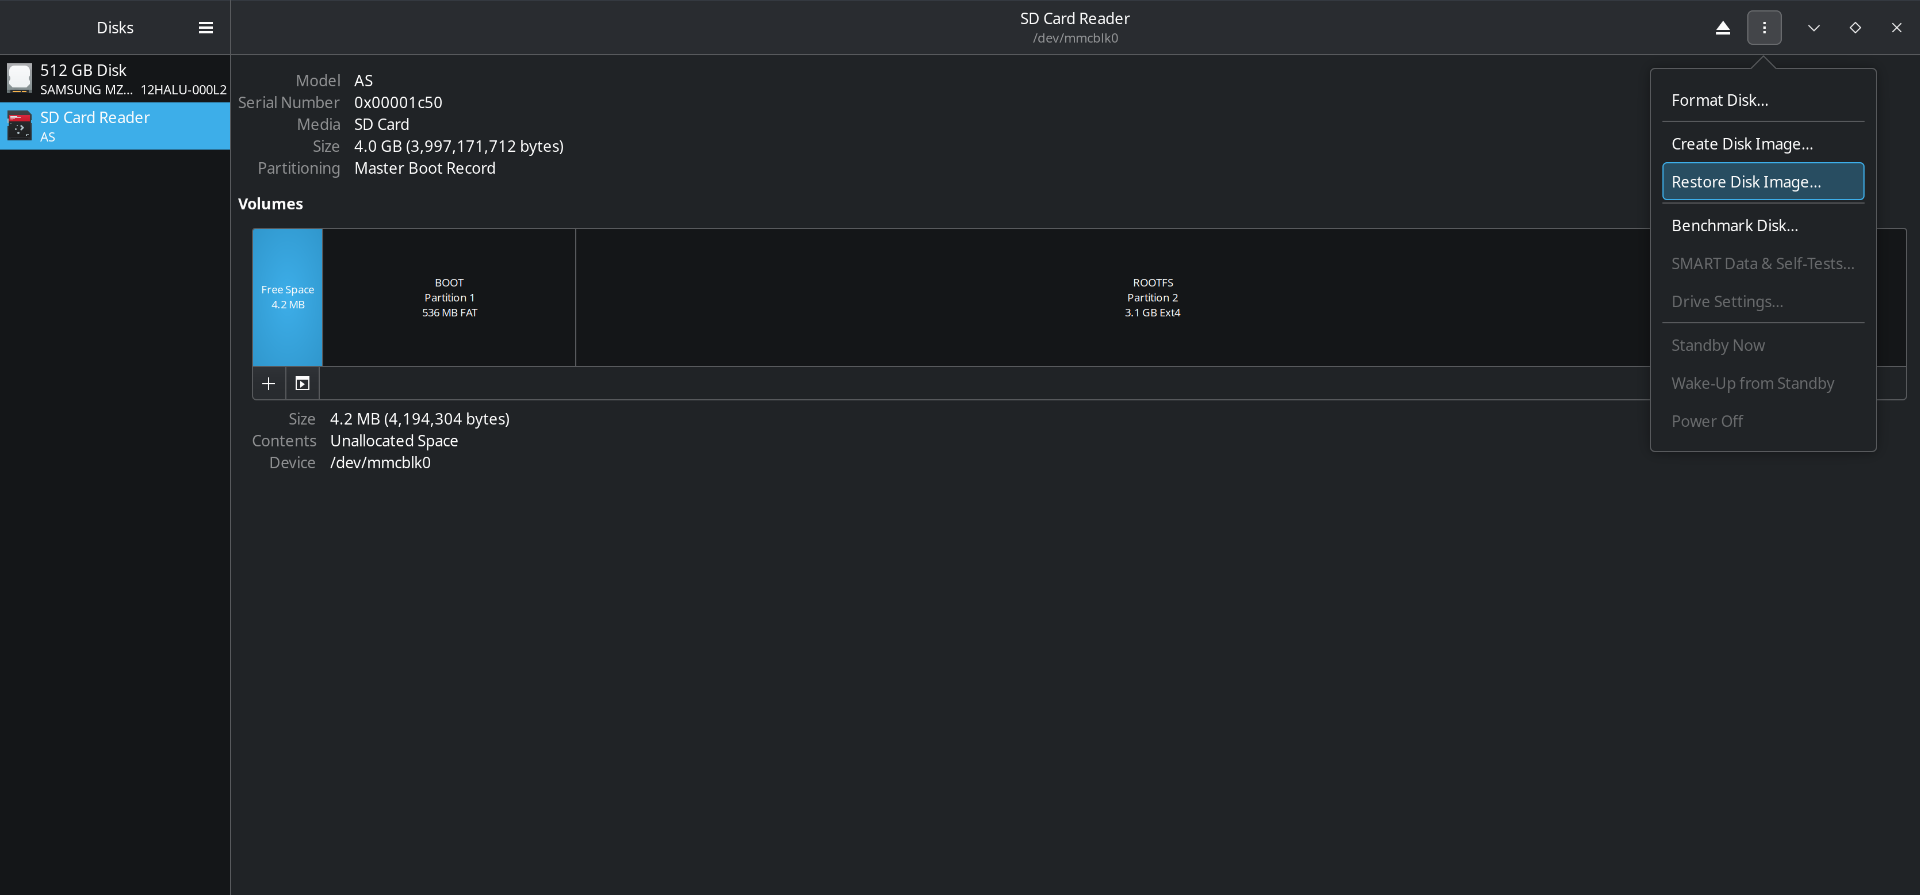Image resolution: width=1920 pixels, height=895 pixels.
Task: Click the plus icon to create partition
Action: pos(268,384)
